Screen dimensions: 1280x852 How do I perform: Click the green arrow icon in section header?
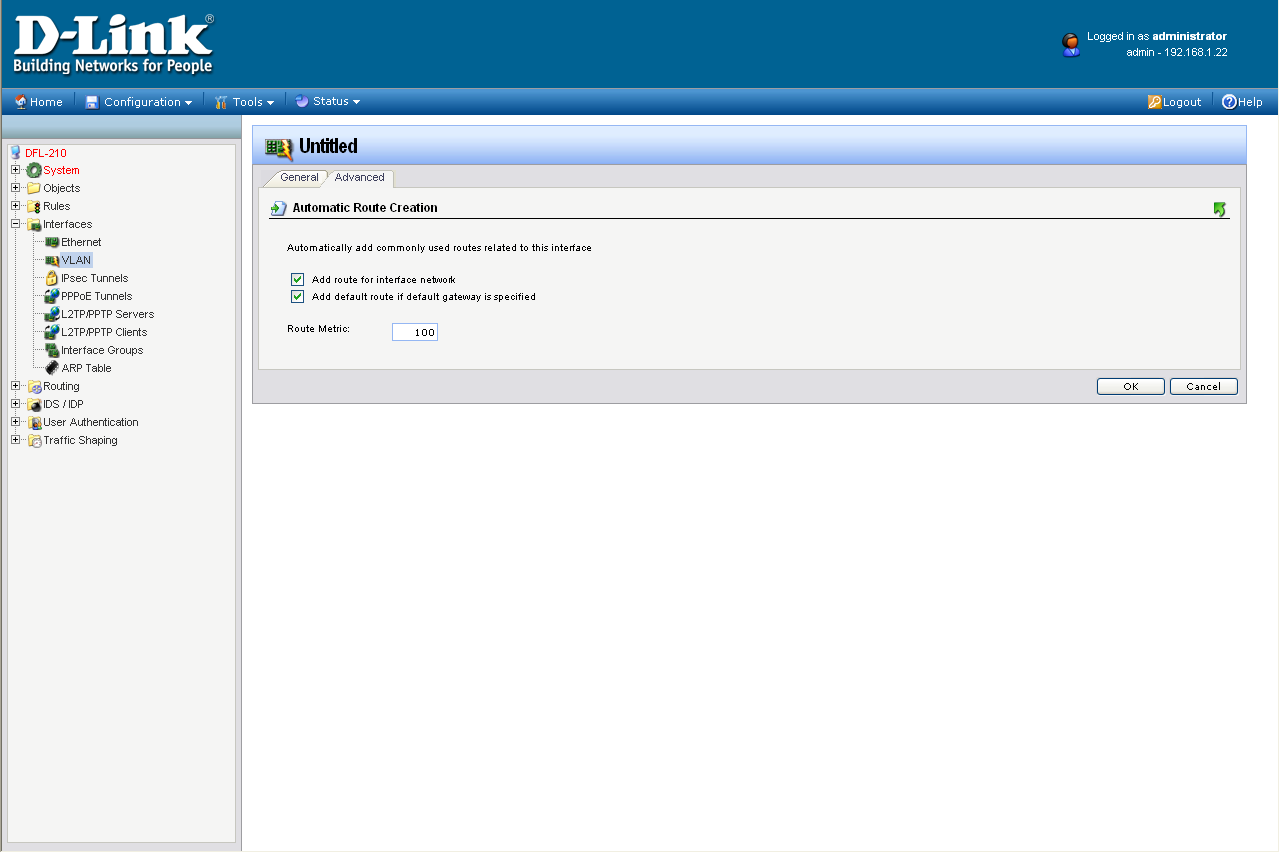click(1219, 208)
